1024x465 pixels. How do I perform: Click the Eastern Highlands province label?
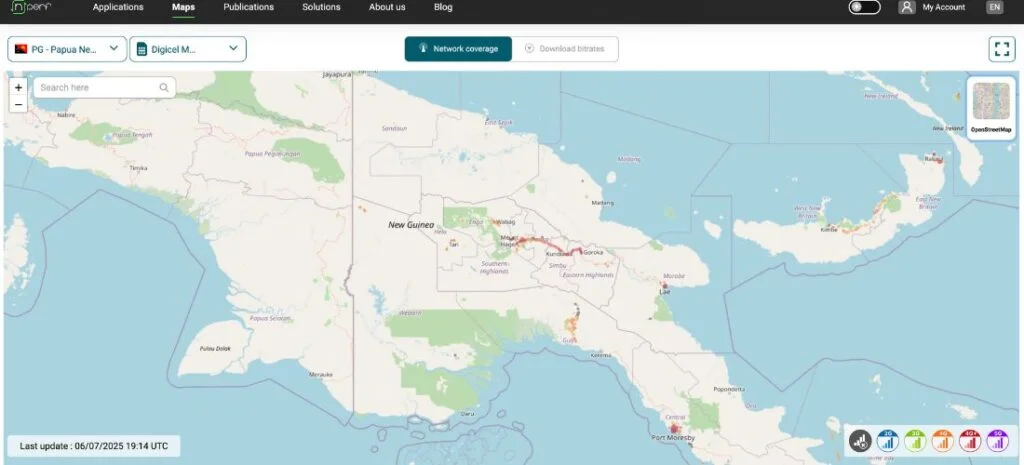coord(588,275)
